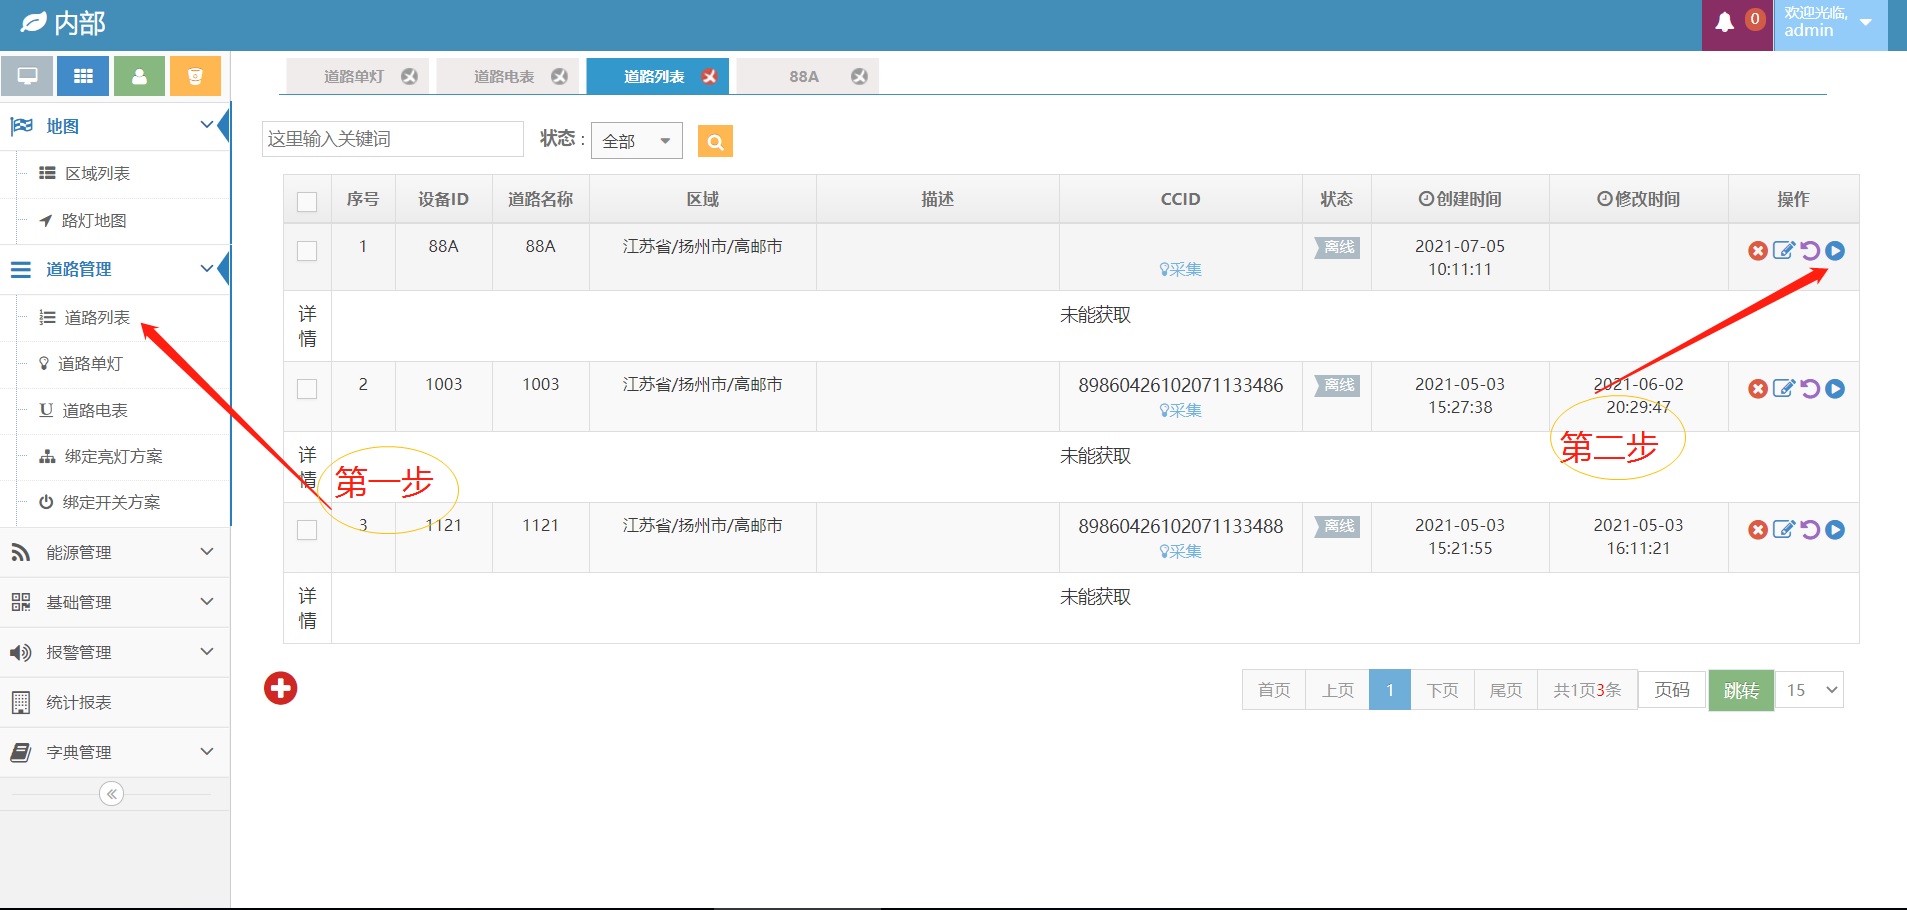This screenshot has width=1907, height=910.
Task: Open 道路列表 sidebar item
Action: tap(97, 318)
